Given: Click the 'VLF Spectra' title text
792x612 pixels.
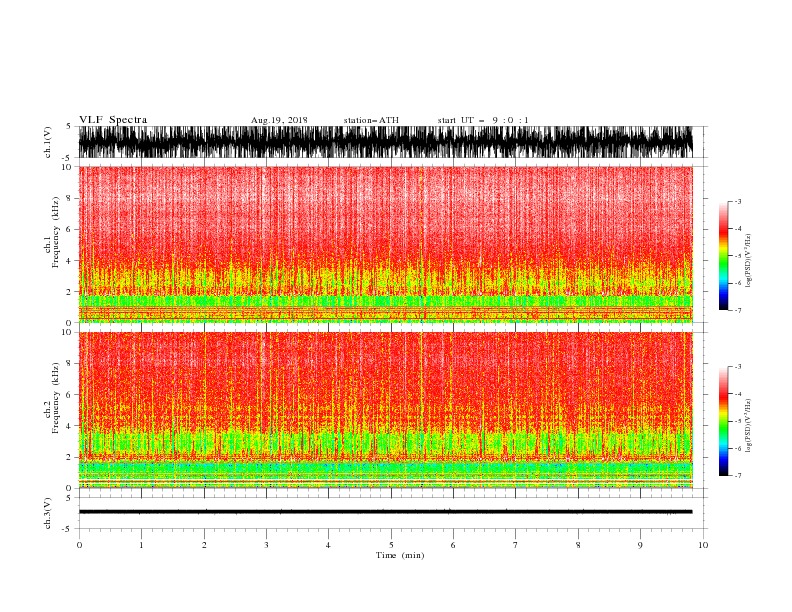Looking at the screenshot, I should coord(113,120).
